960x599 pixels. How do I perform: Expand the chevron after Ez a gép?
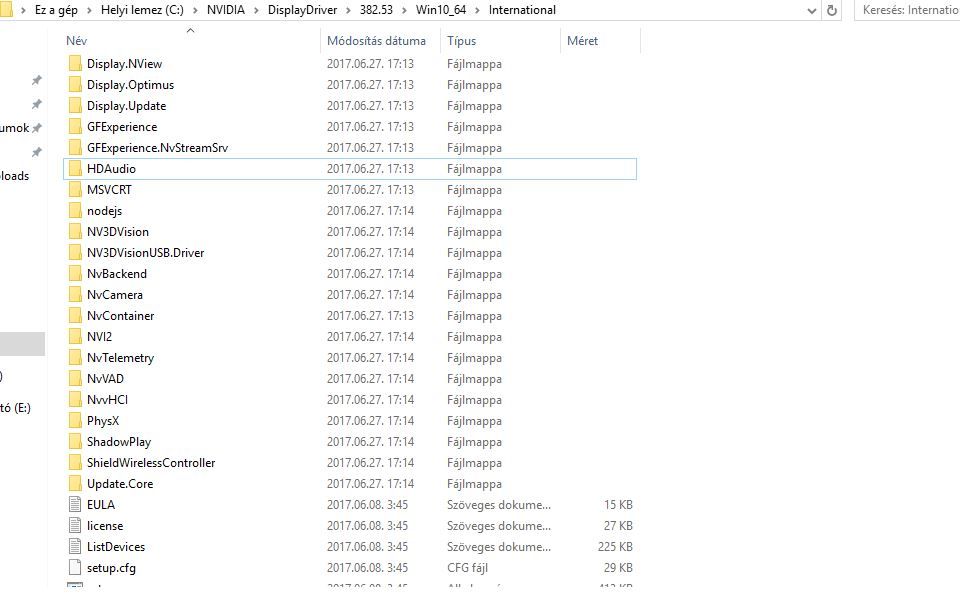[x=89, y=10]
